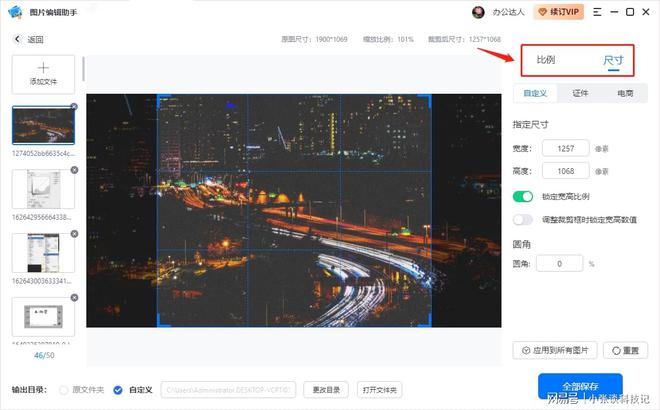The width and height of the screenshot is (660, 410).
Task: Toggle off 锁定宽高比例 lock aspect ratio
Action: tap(523, 197)
